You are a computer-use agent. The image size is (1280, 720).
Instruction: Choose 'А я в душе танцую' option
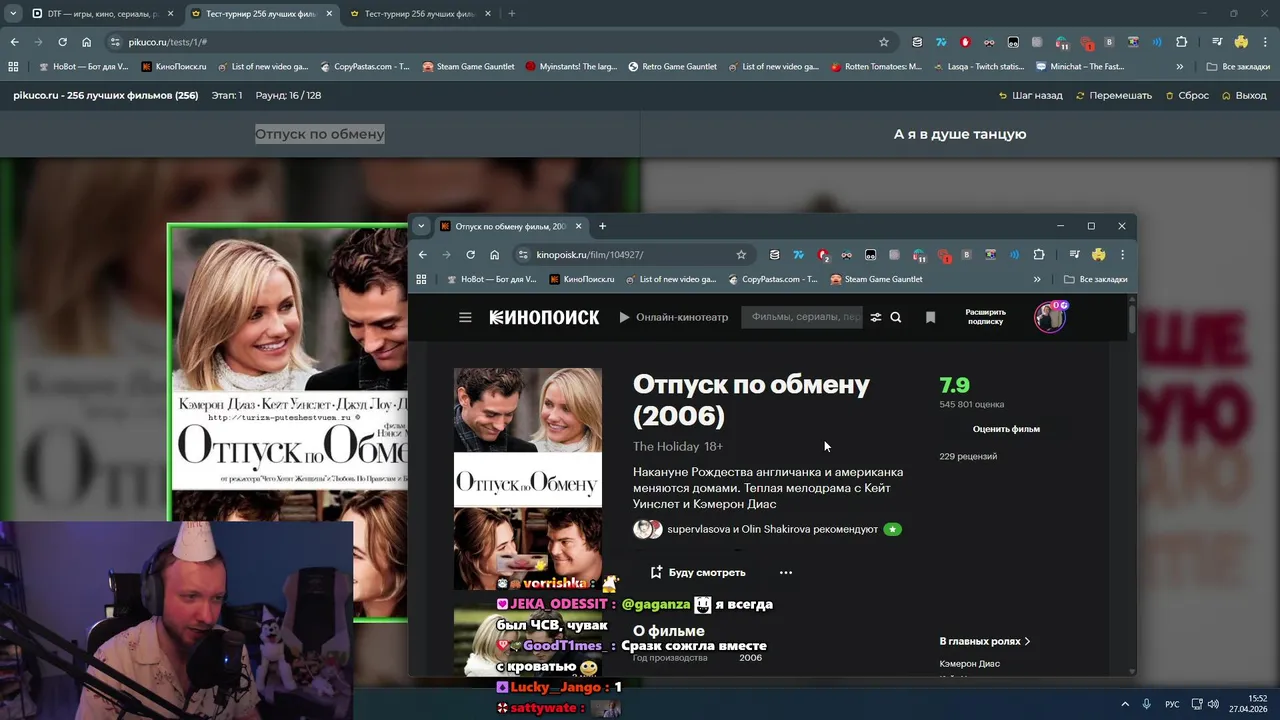[960, 134]
